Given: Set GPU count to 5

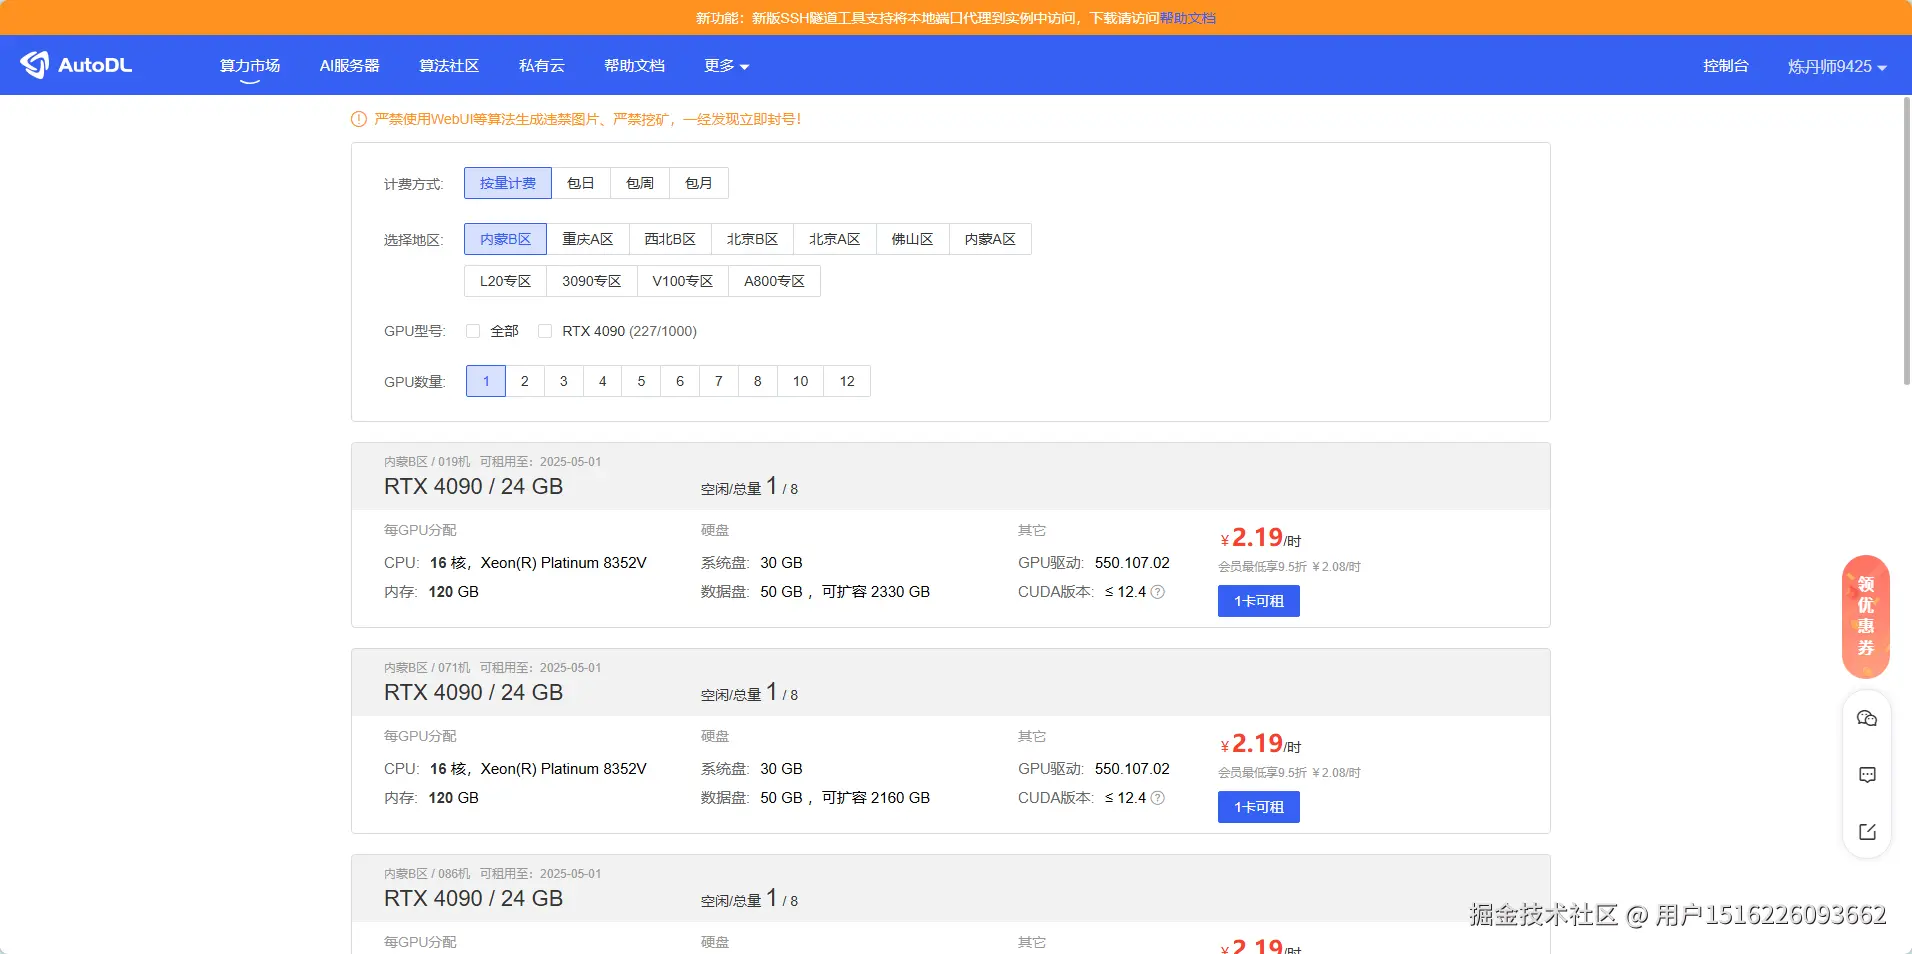Looking at the screenshot, I should (x=642, y=381).
